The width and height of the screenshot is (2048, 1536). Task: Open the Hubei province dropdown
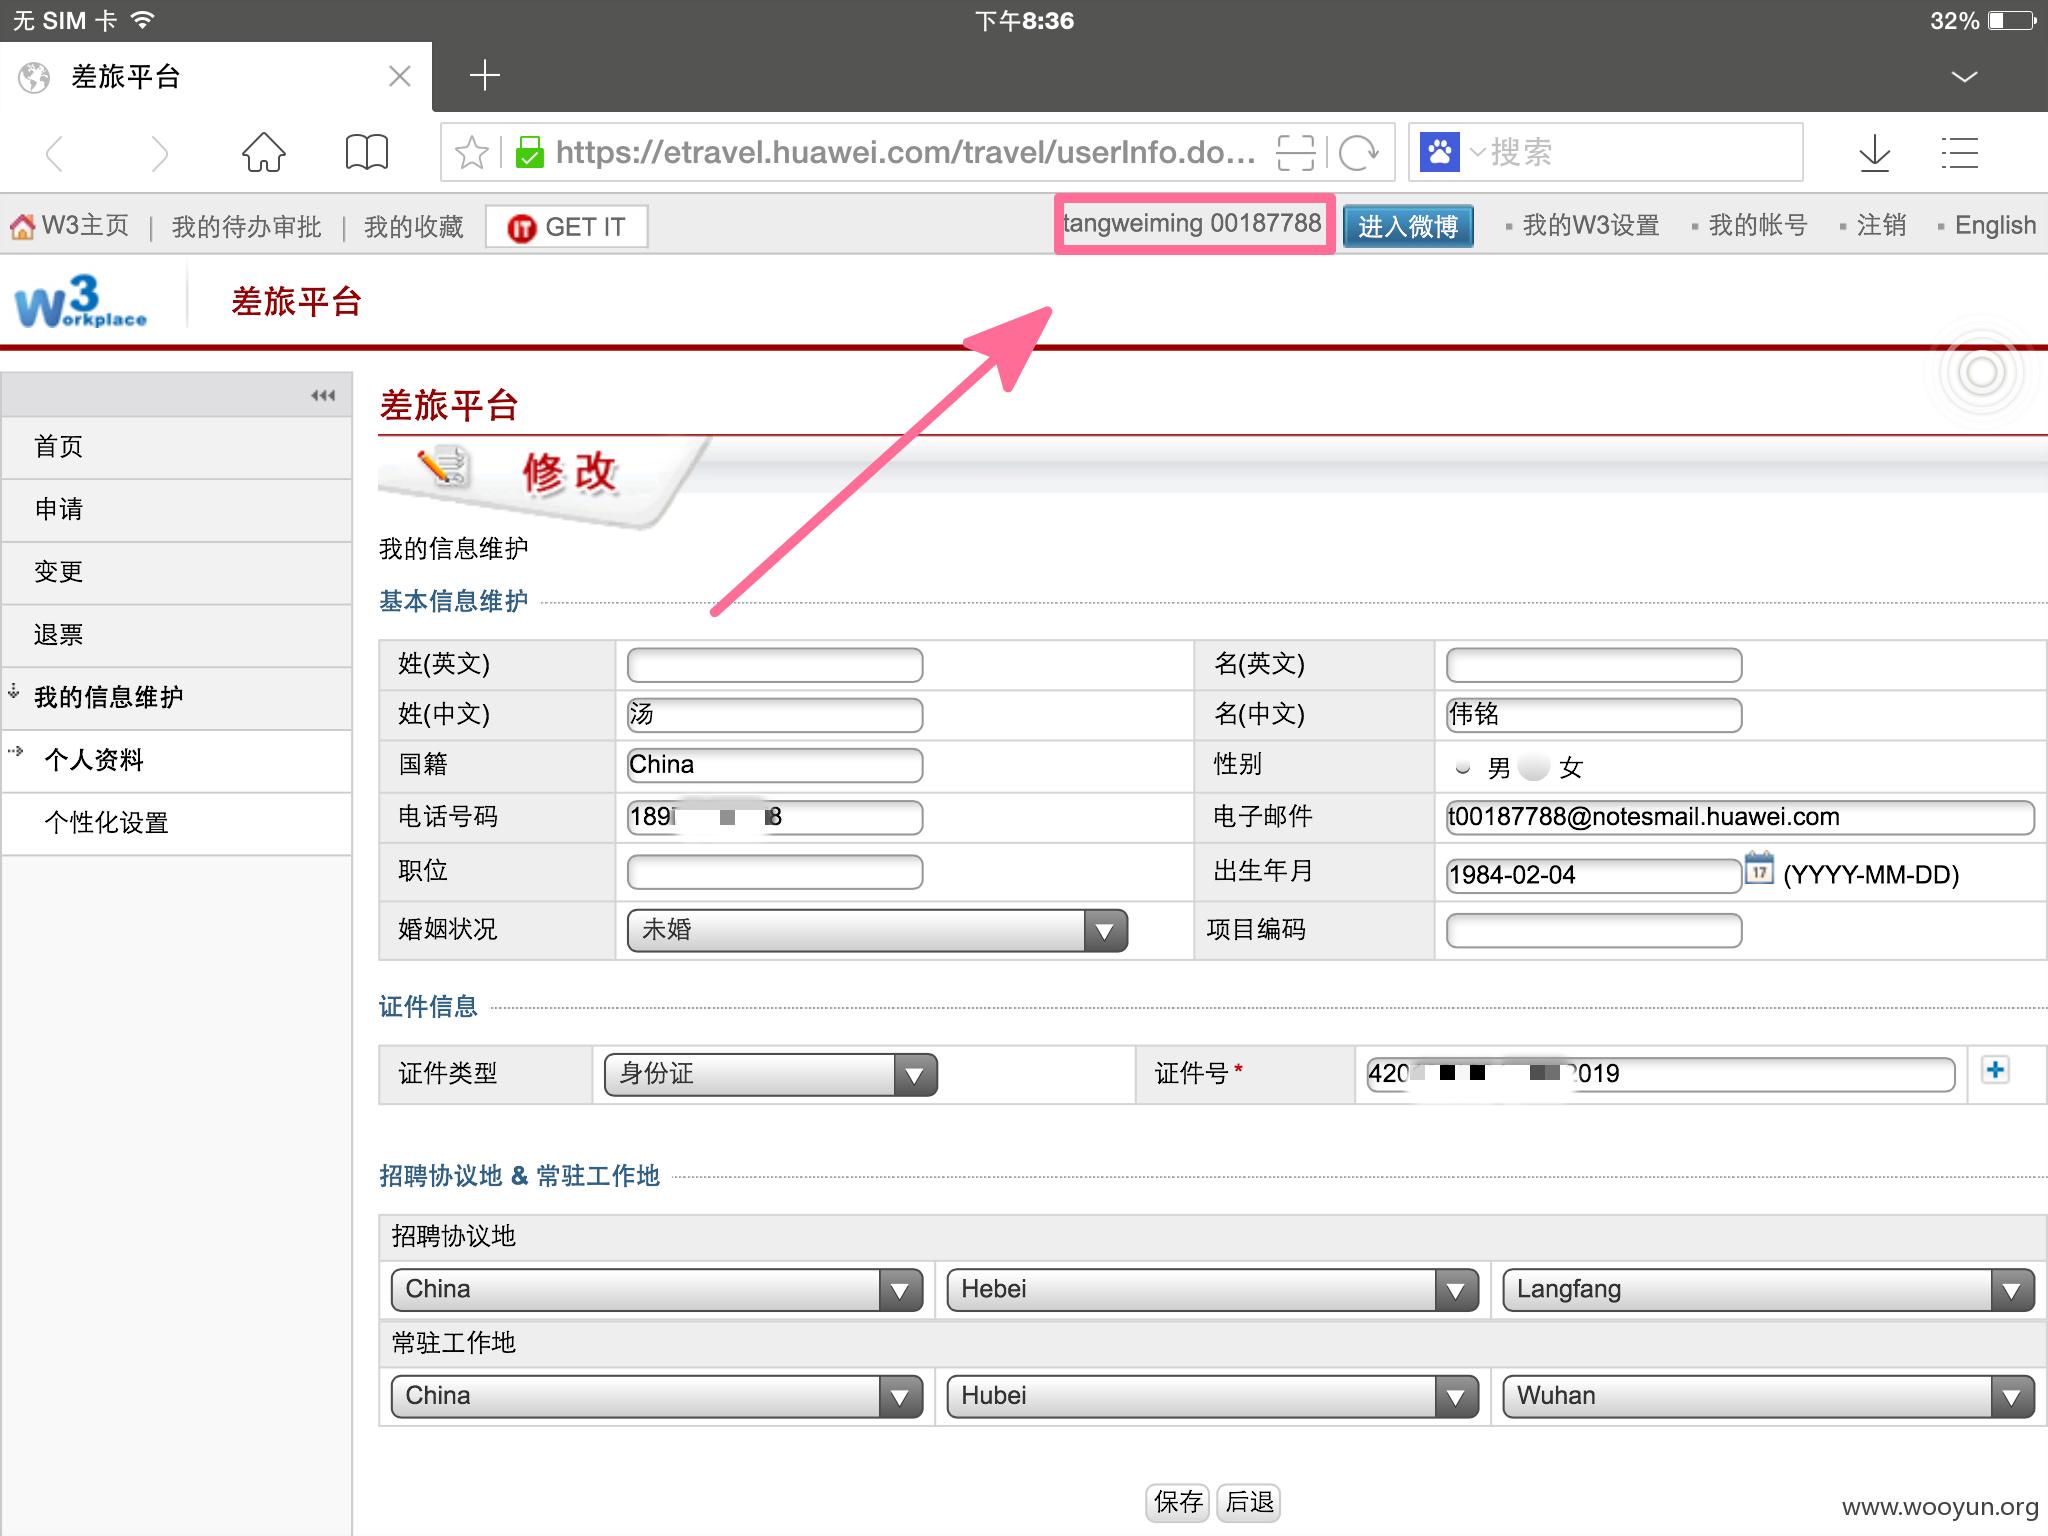coord(1213,1397)
